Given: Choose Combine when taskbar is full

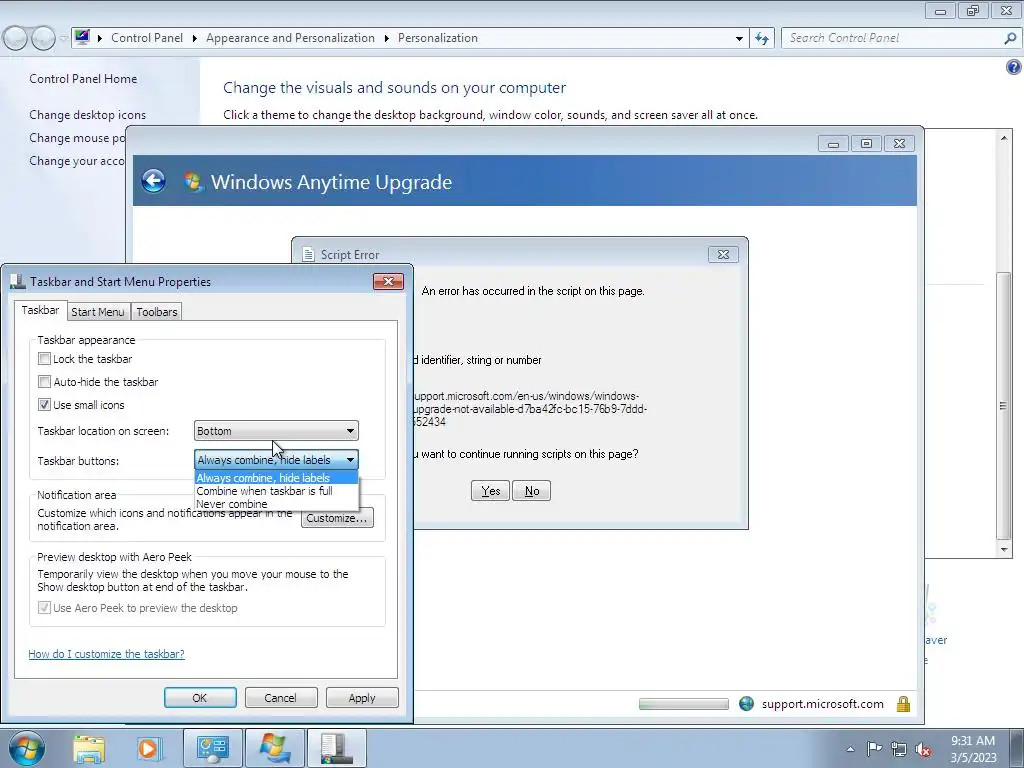Looking at the screenshot, I should coord(276,491).
